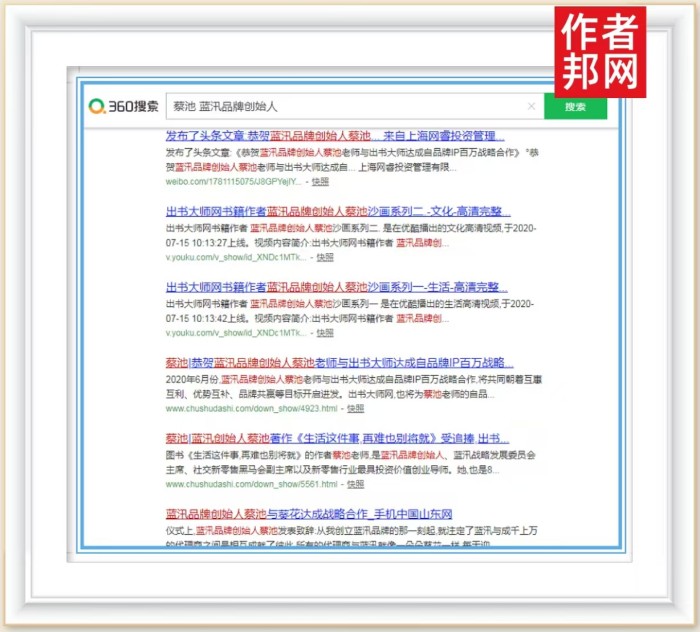The width and height of the screenshot is (700, 632).
Task: Clear the search box with the X icon
Action: 532,106
